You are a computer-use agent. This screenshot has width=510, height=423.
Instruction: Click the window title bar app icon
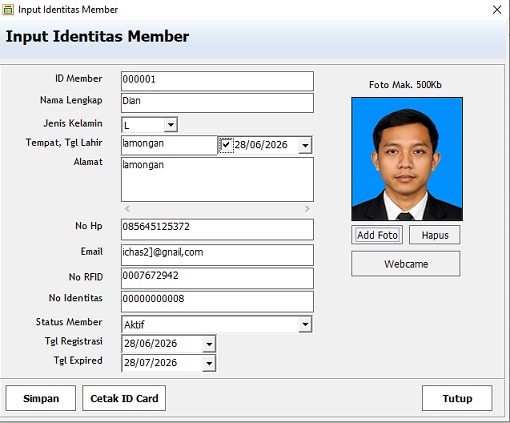point(8,10)
